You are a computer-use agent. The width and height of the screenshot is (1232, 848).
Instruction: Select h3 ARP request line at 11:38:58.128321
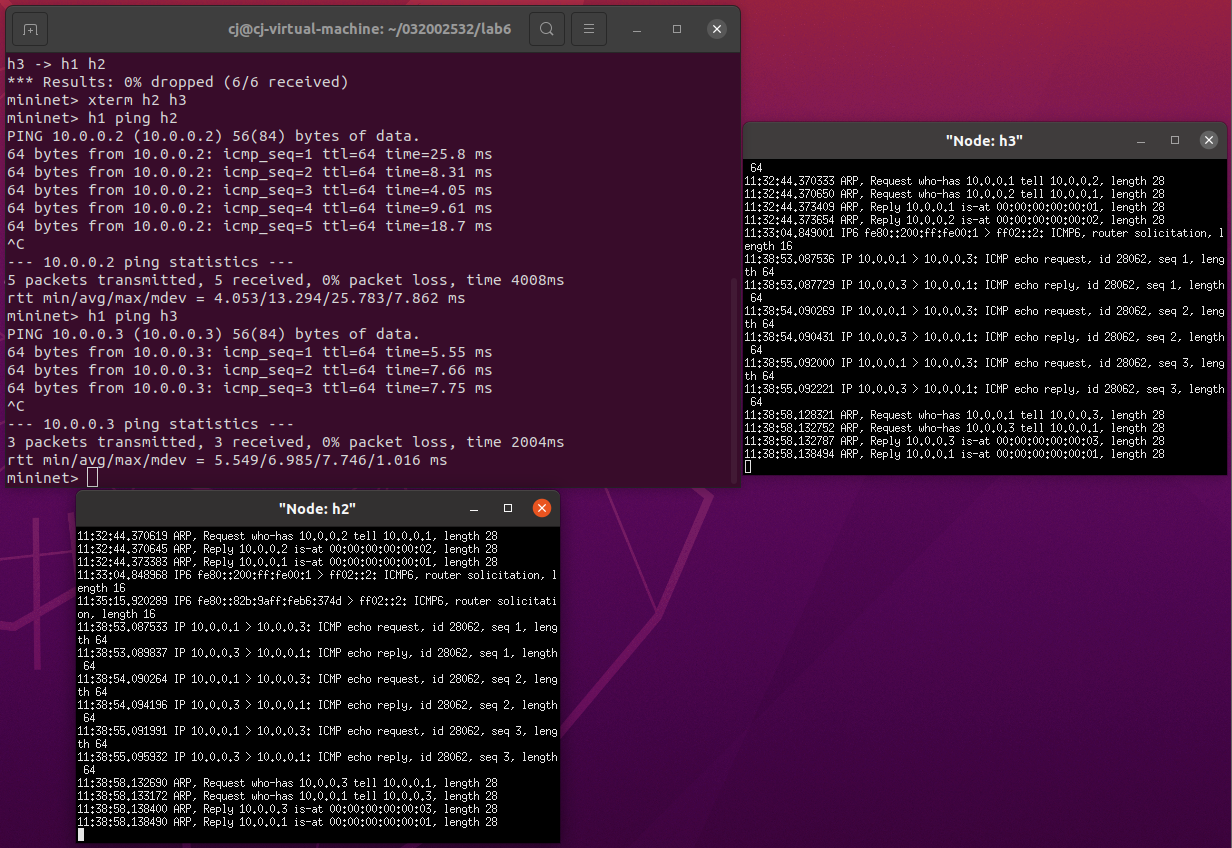click(x=955, y=415)
